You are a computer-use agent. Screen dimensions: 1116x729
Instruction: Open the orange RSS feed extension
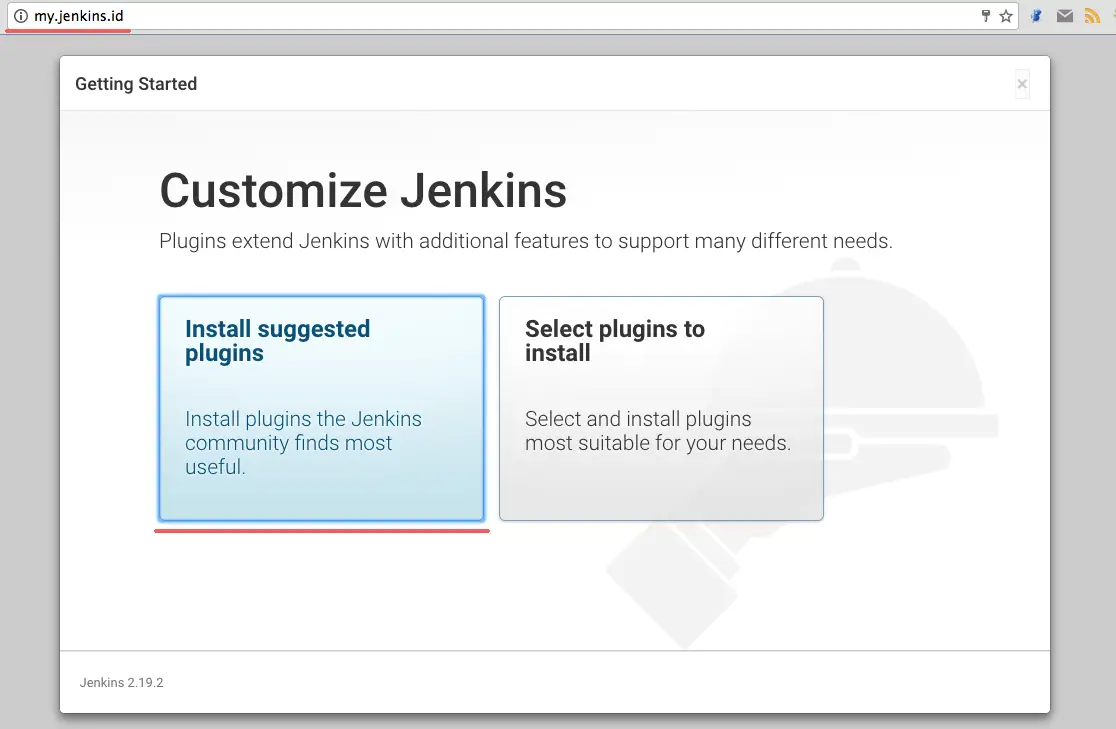[1092, 16]
